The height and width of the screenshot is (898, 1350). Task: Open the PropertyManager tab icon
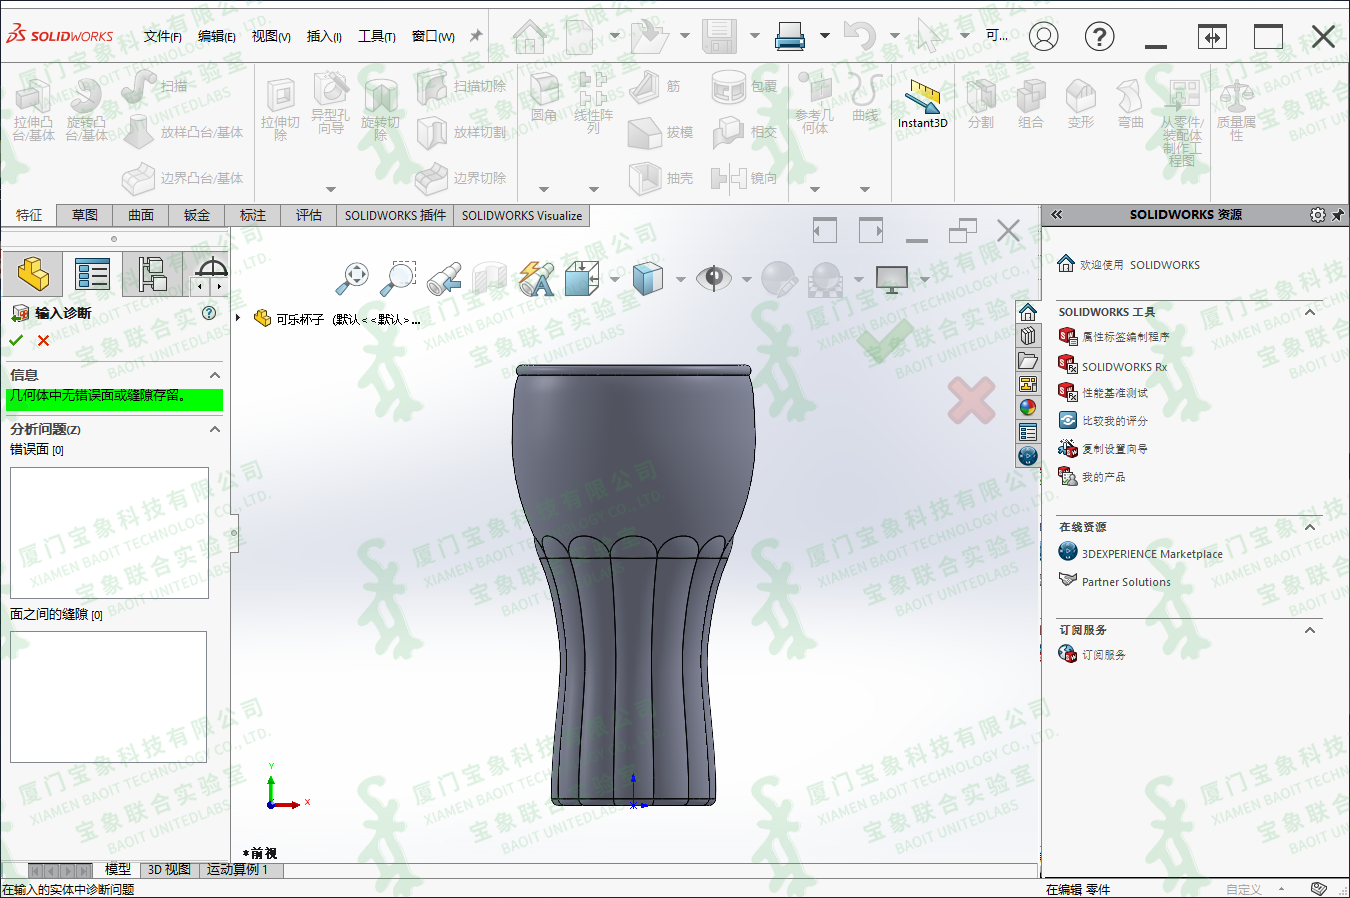[x=93, y=274]
